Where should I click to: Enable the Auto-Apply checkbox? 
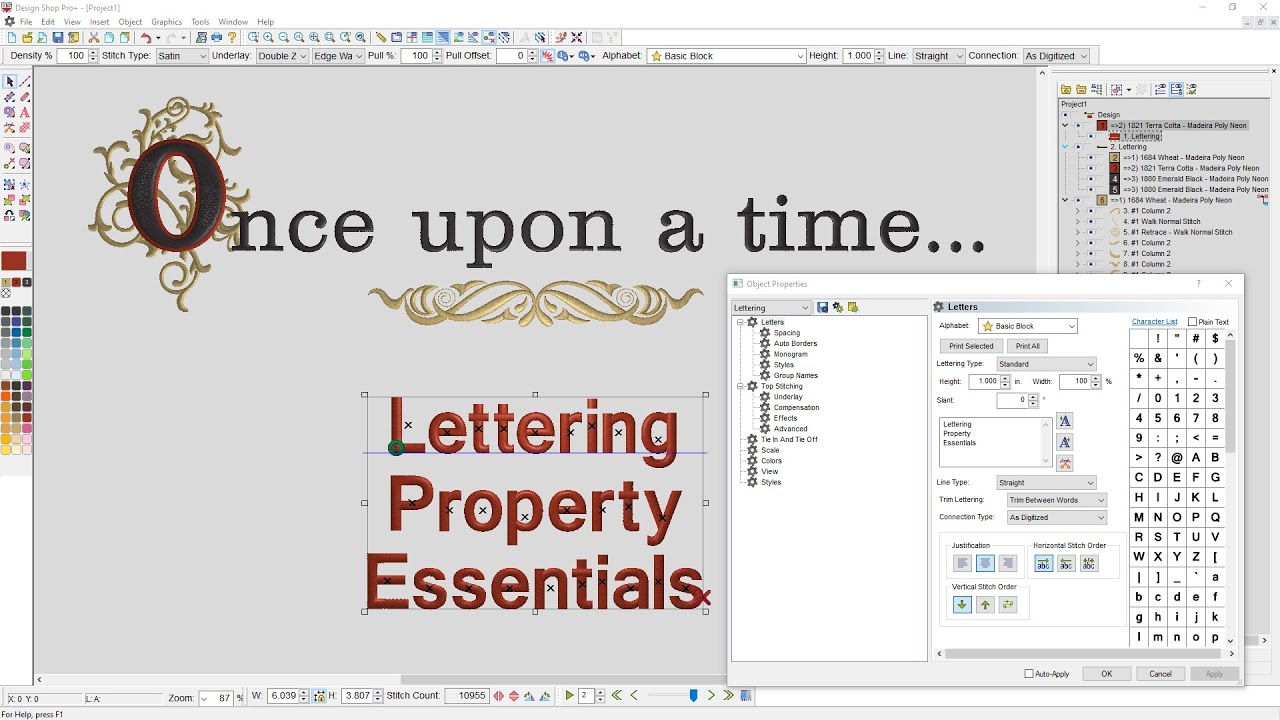(x=1030, y=674)
